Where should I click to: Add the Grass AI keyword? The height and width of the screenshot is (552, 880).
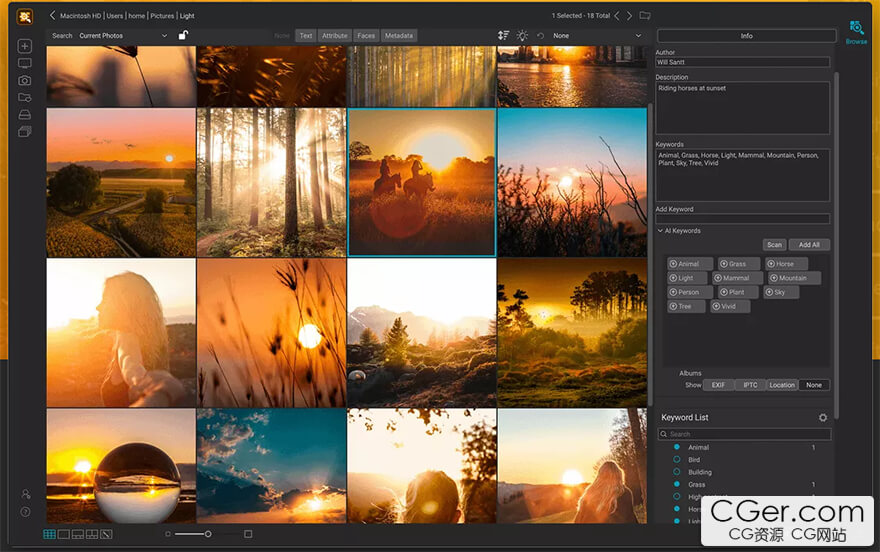[x=739, y=264]
